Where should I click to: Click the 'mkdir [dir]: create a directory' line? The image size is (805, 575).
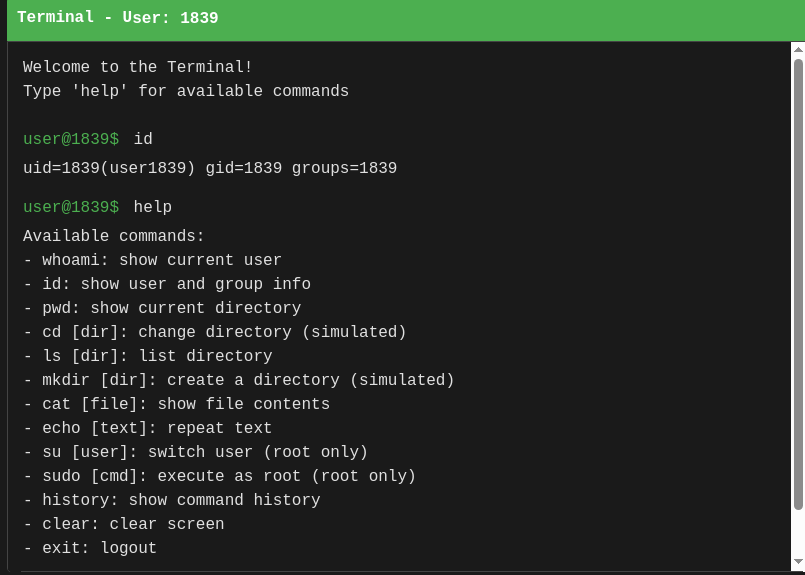[239, 380]
